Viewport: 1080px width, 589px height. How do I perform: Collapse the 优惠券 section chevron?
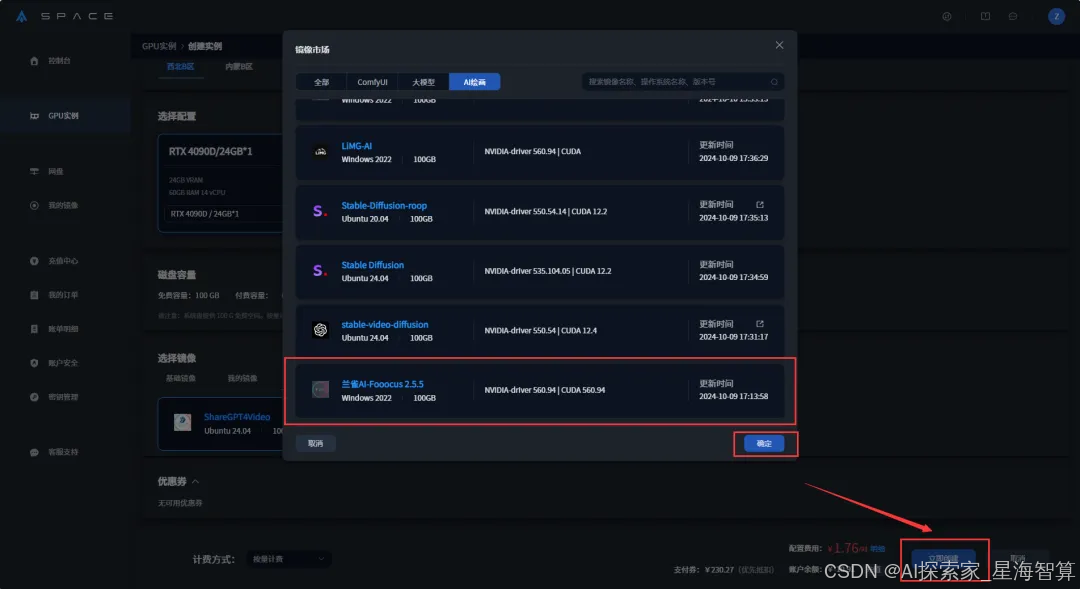pyautogui.click(x=196, y=482)
